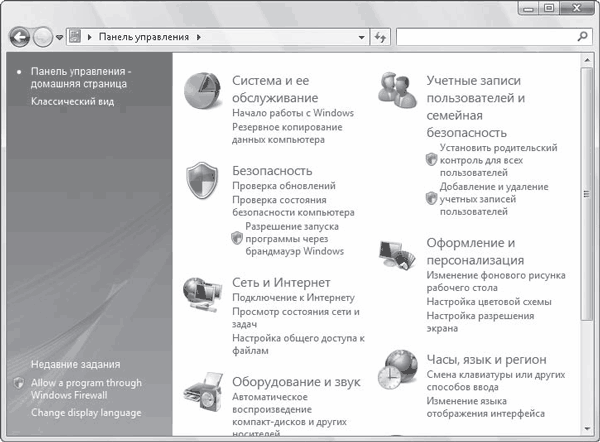Click Настройка цветовой схемы link

click(x=489, y=302)
